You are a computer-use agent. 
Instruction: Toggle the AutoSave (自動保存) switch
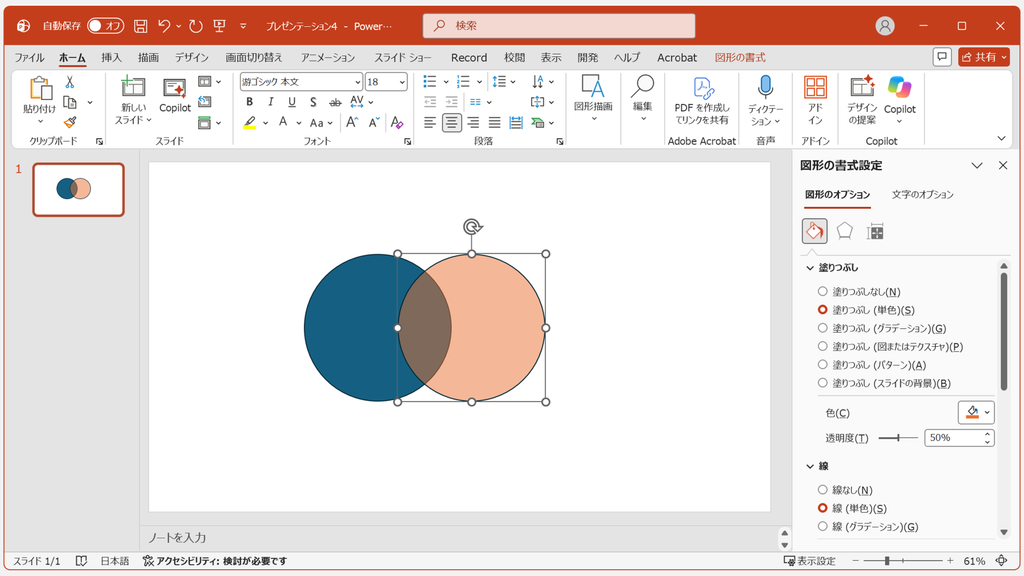coord(105,26)
